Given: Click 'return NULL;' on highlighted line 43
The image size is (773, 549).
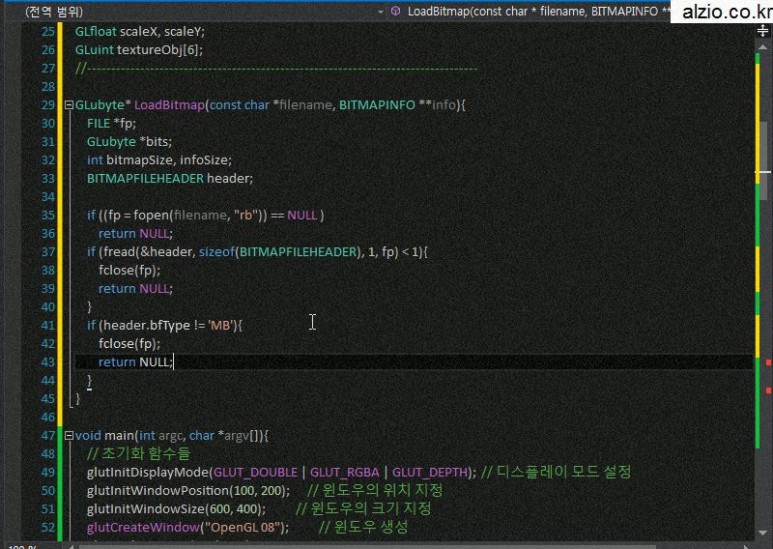Looking at the screenshot, I should (136, 362).
